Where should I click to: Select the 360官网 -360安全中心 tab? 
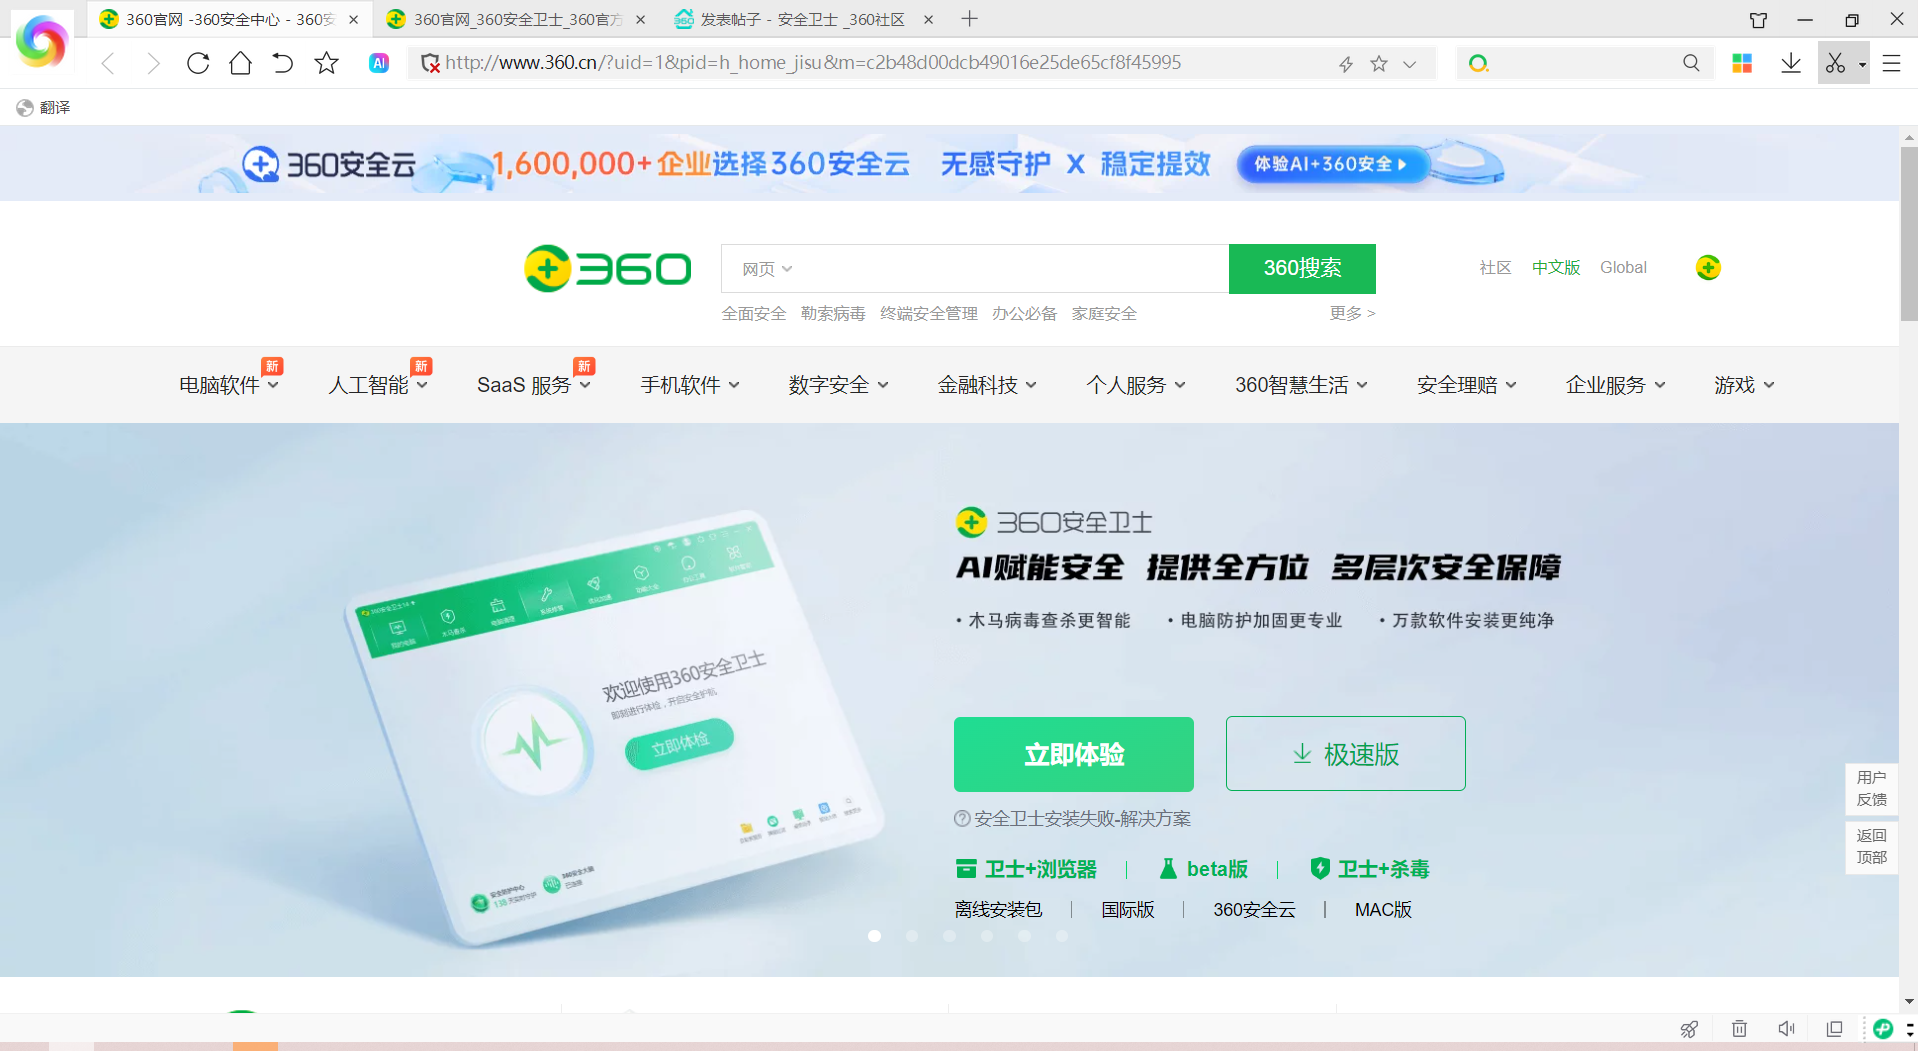[x=229, y=19]
